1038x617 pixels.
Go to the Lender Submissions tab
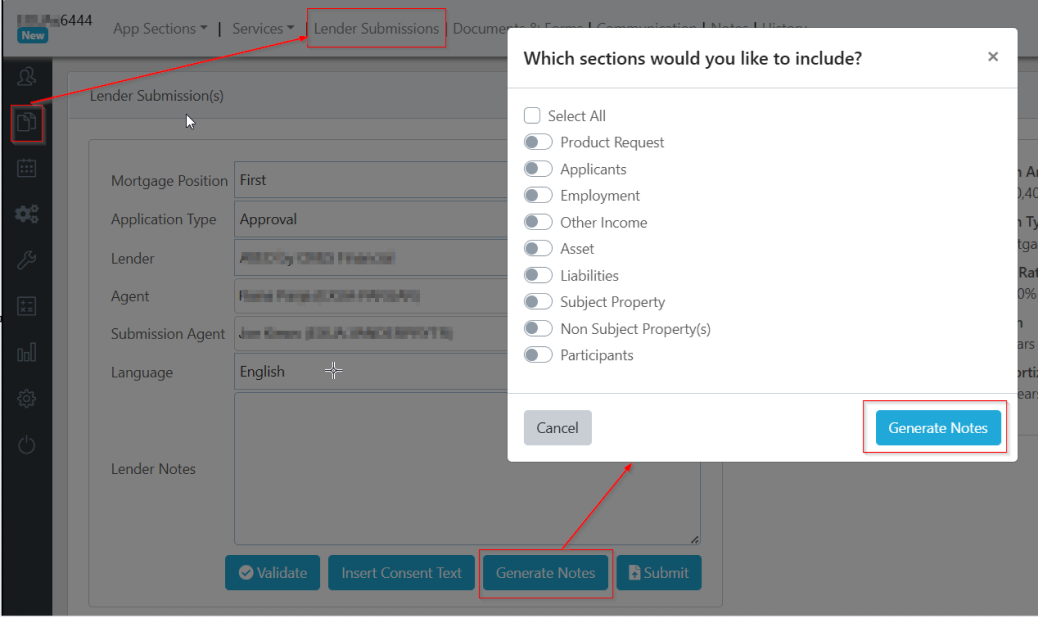(x=376, y=29)
